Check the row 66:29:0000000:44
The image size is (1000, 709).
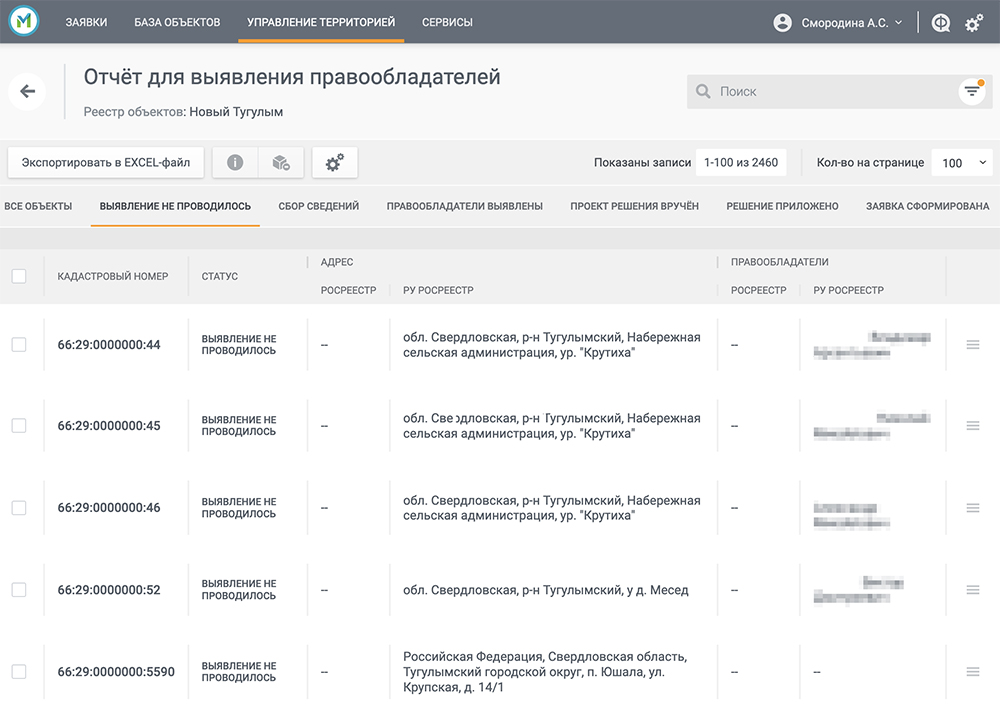coord(19,344)
